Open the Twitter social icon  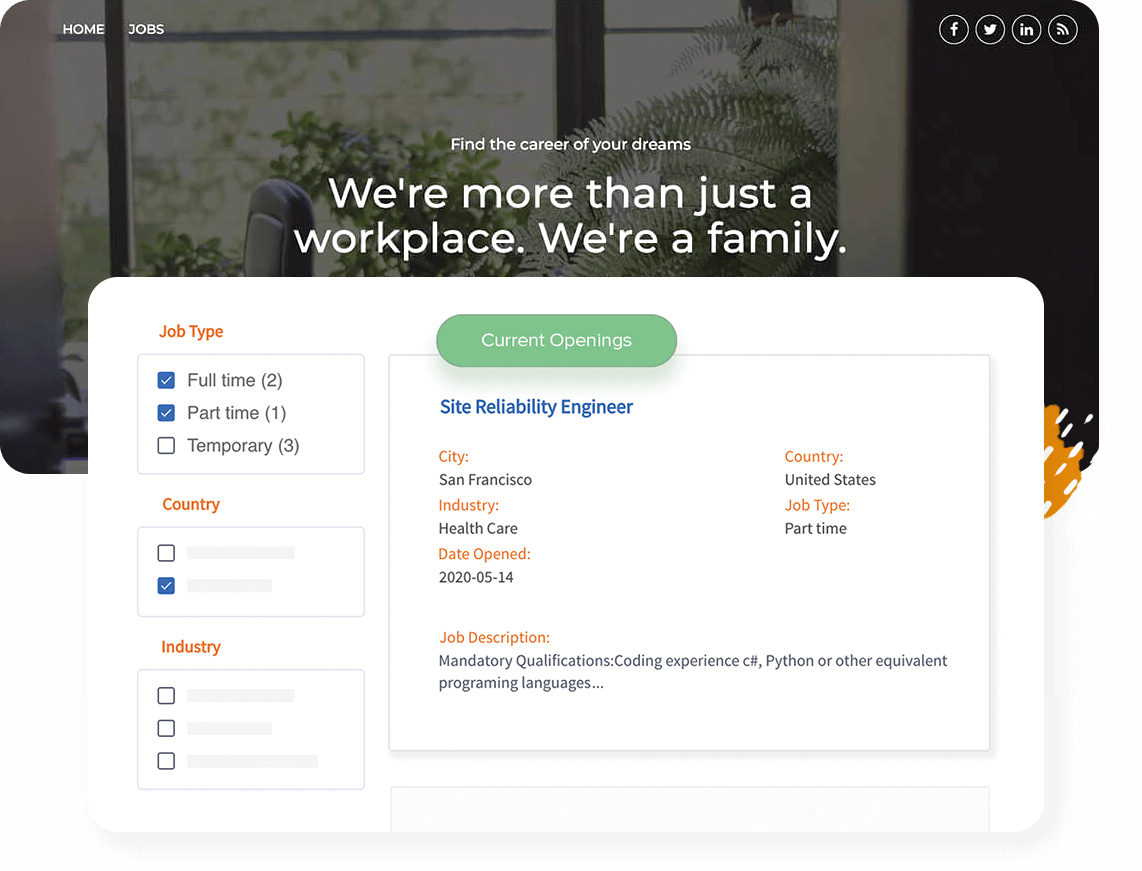point(990,30)
